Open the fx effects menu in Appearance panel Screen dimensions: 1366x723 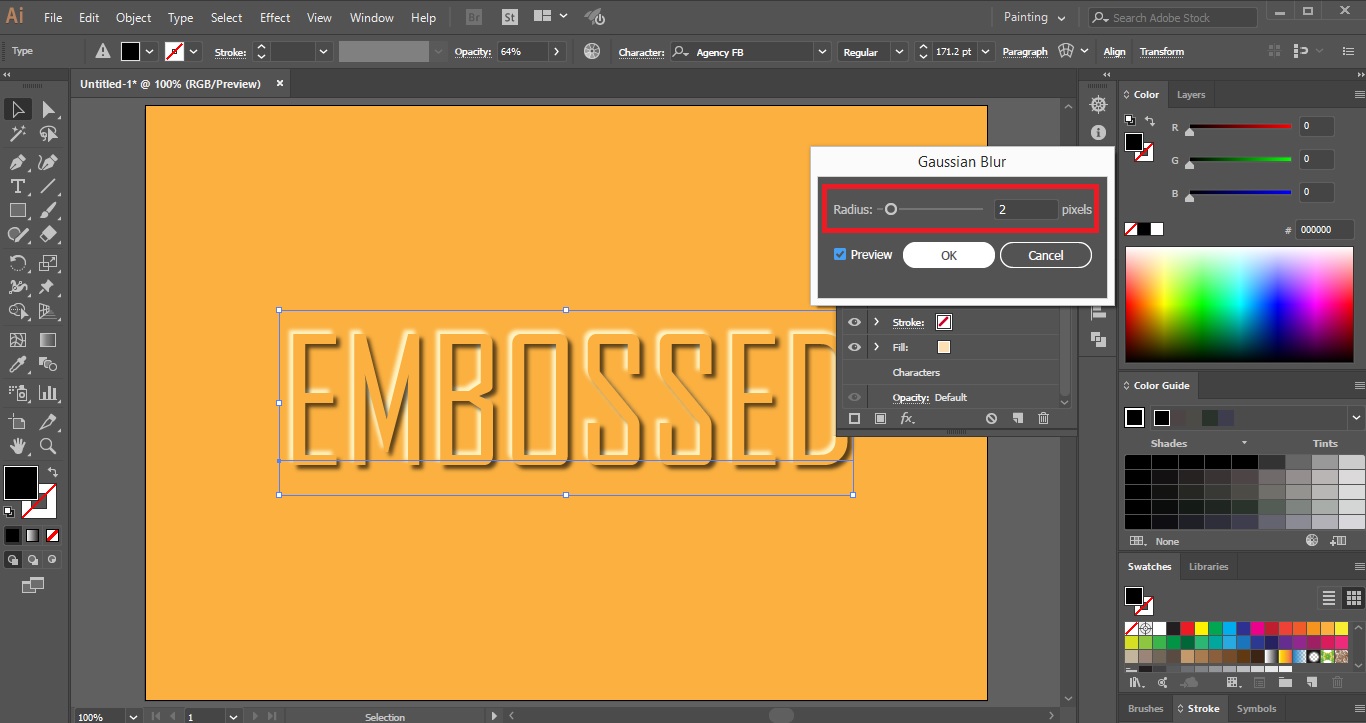point(908,418)
